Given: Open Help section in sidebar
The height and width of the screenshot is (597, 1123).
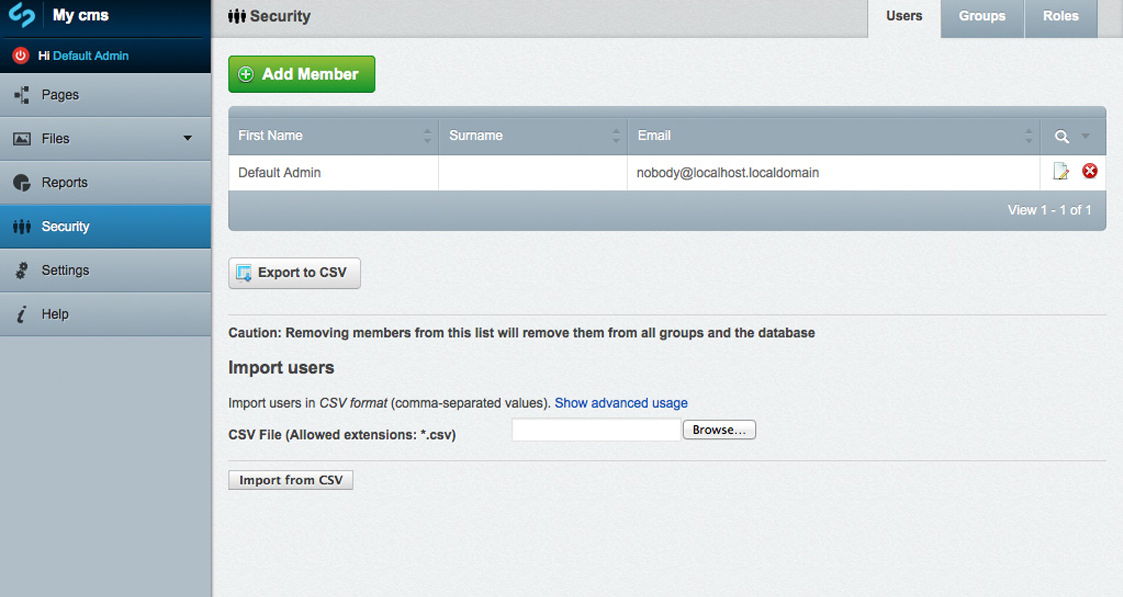Looking at the screenshot, I should (x=105, y=314).
